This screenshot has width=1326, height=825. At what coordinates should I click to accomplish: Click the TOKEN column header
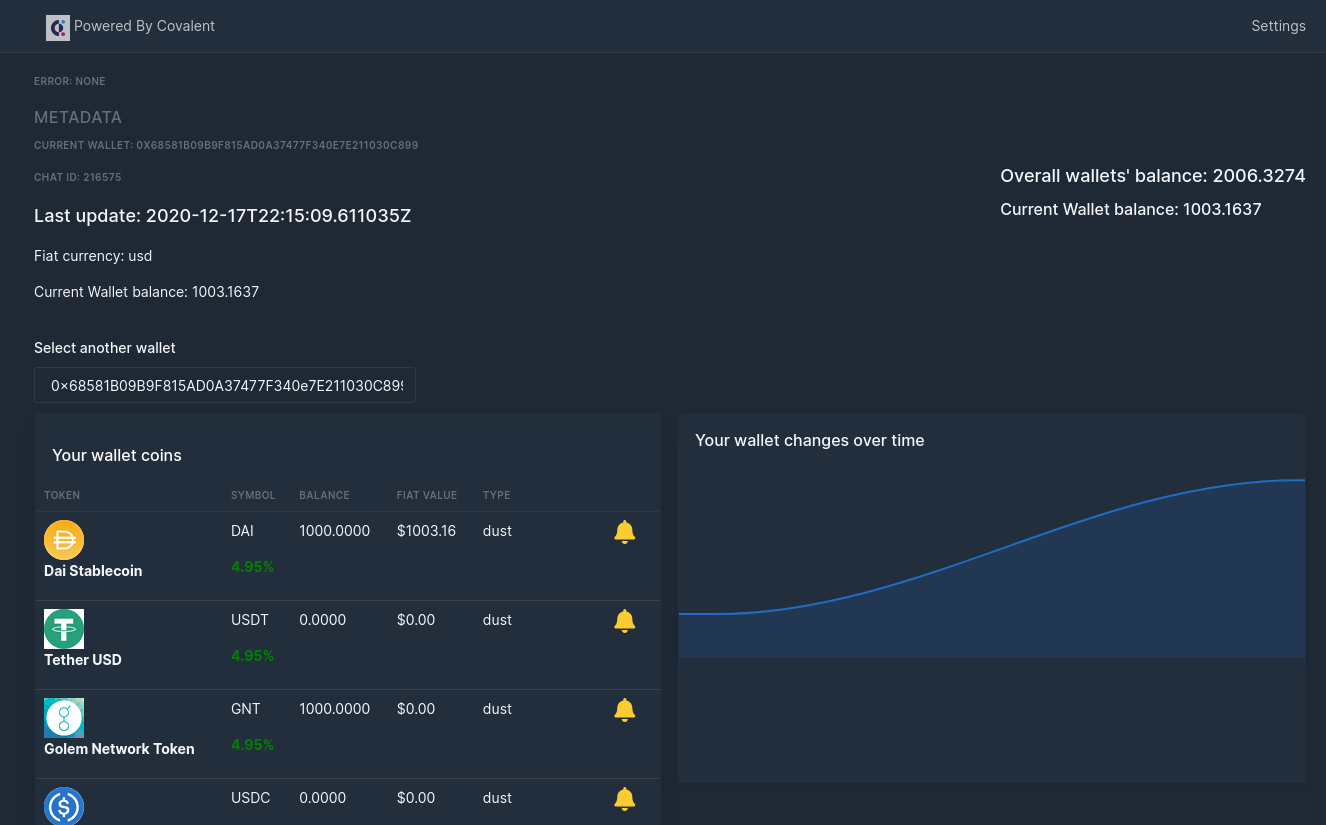coord(62,495)
